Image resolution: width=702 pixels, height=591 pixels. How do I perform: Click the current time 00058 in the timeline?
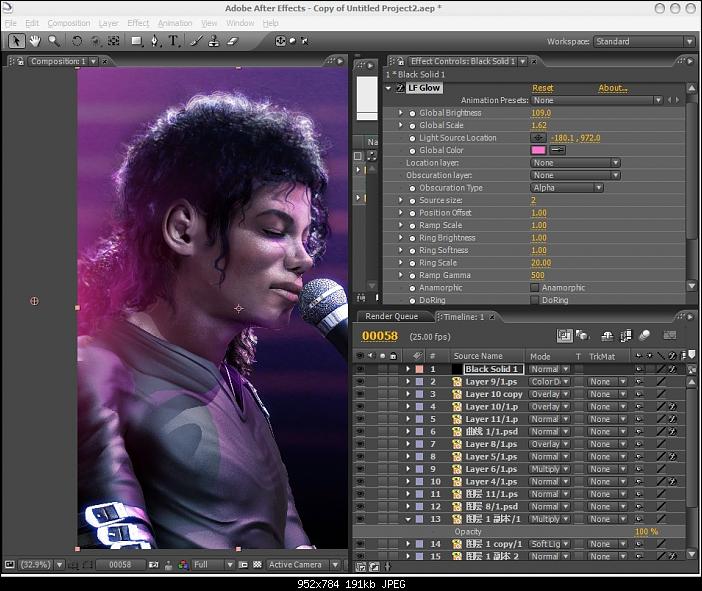pyautogui.click(x=380, y=336)
